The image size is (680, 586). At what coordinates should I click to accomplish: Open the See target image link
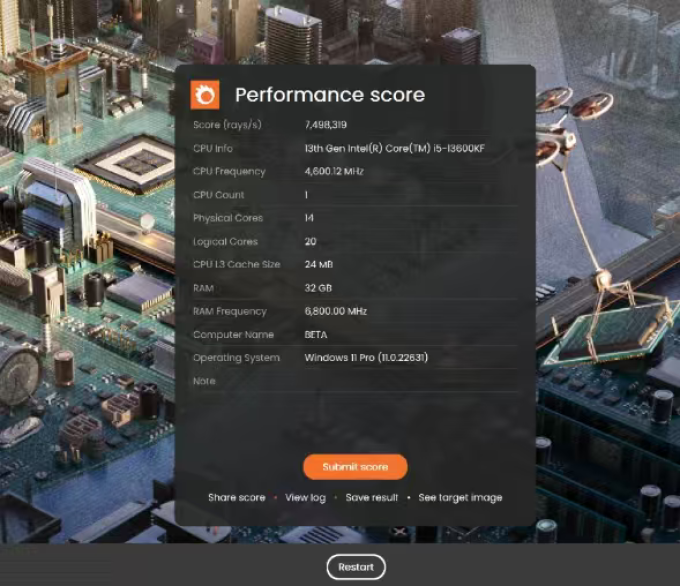pyautogui.click(x=460, y=498)
